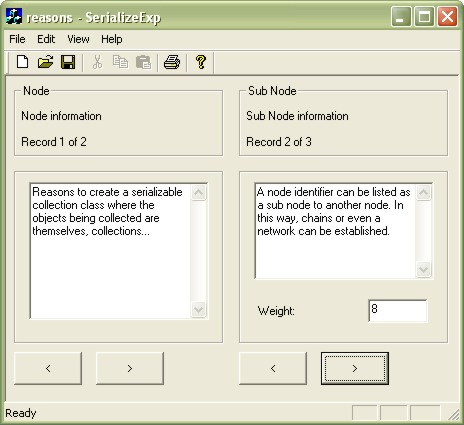Screen dimensions: 464x425
Task: Go to next Sub Node record
Action: [355, 368]
